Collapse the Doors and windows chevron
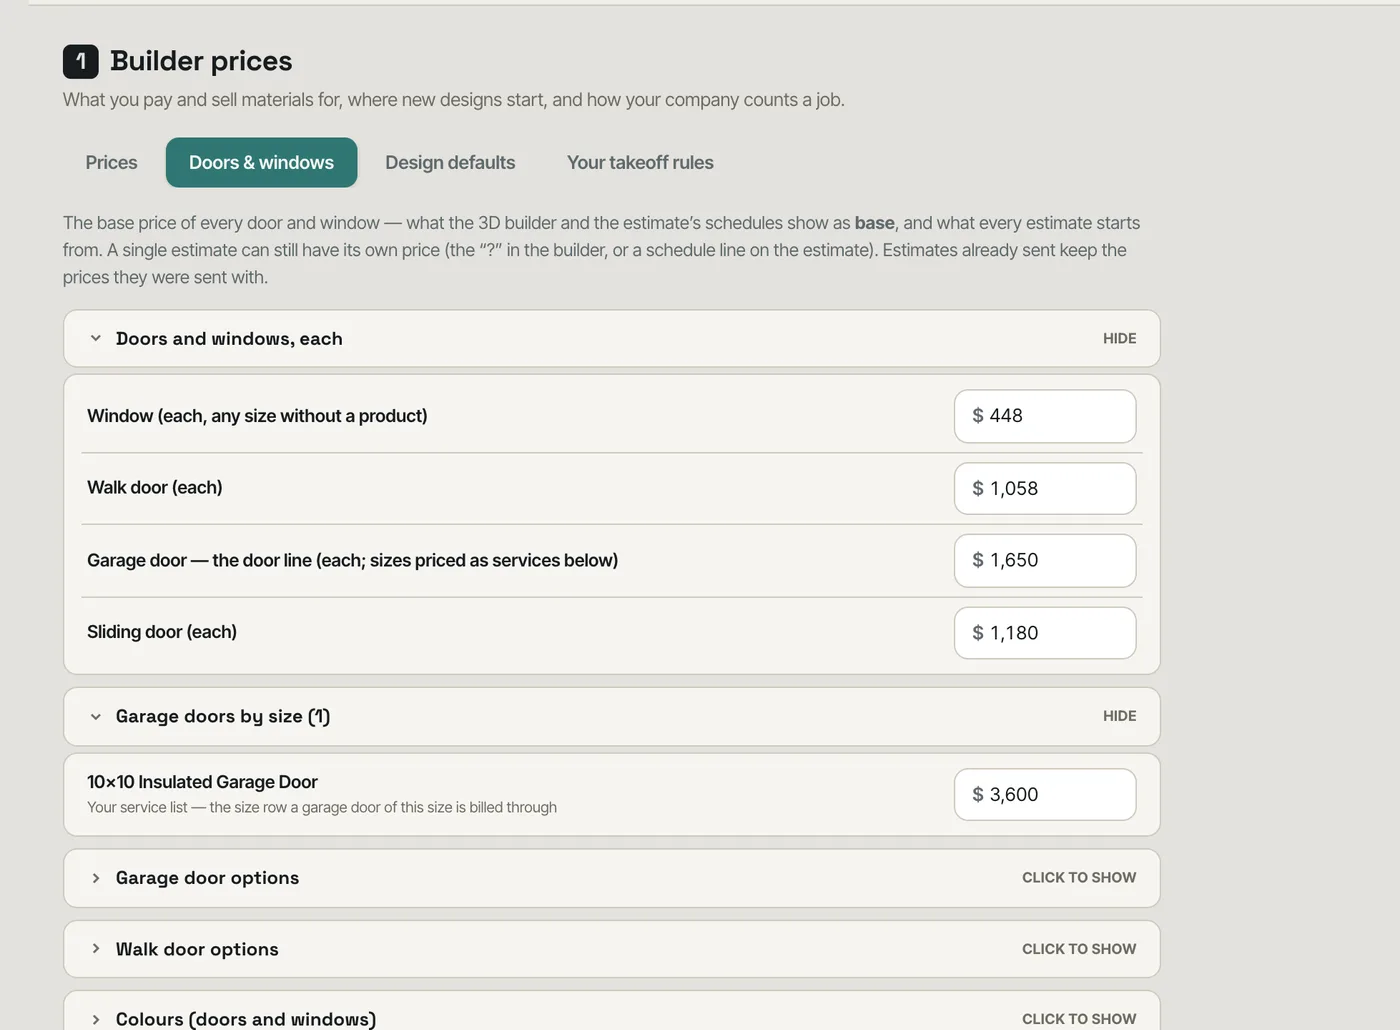This screenshot has width=1400, height=1030. click(95, 339)
